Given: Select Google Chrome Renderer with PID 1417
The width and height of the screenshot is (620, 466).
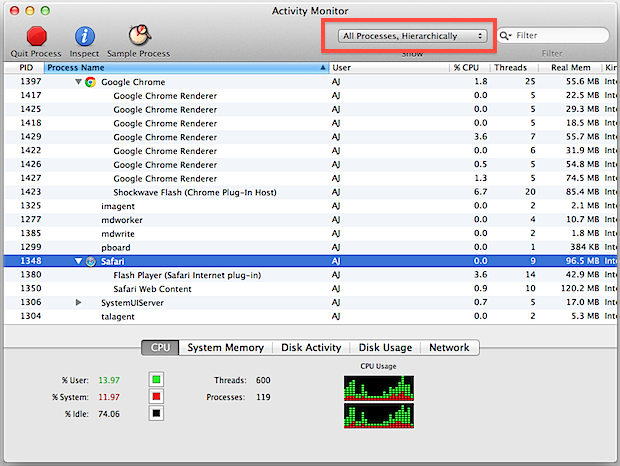Looking at the screenshot, I should (310, 96).
